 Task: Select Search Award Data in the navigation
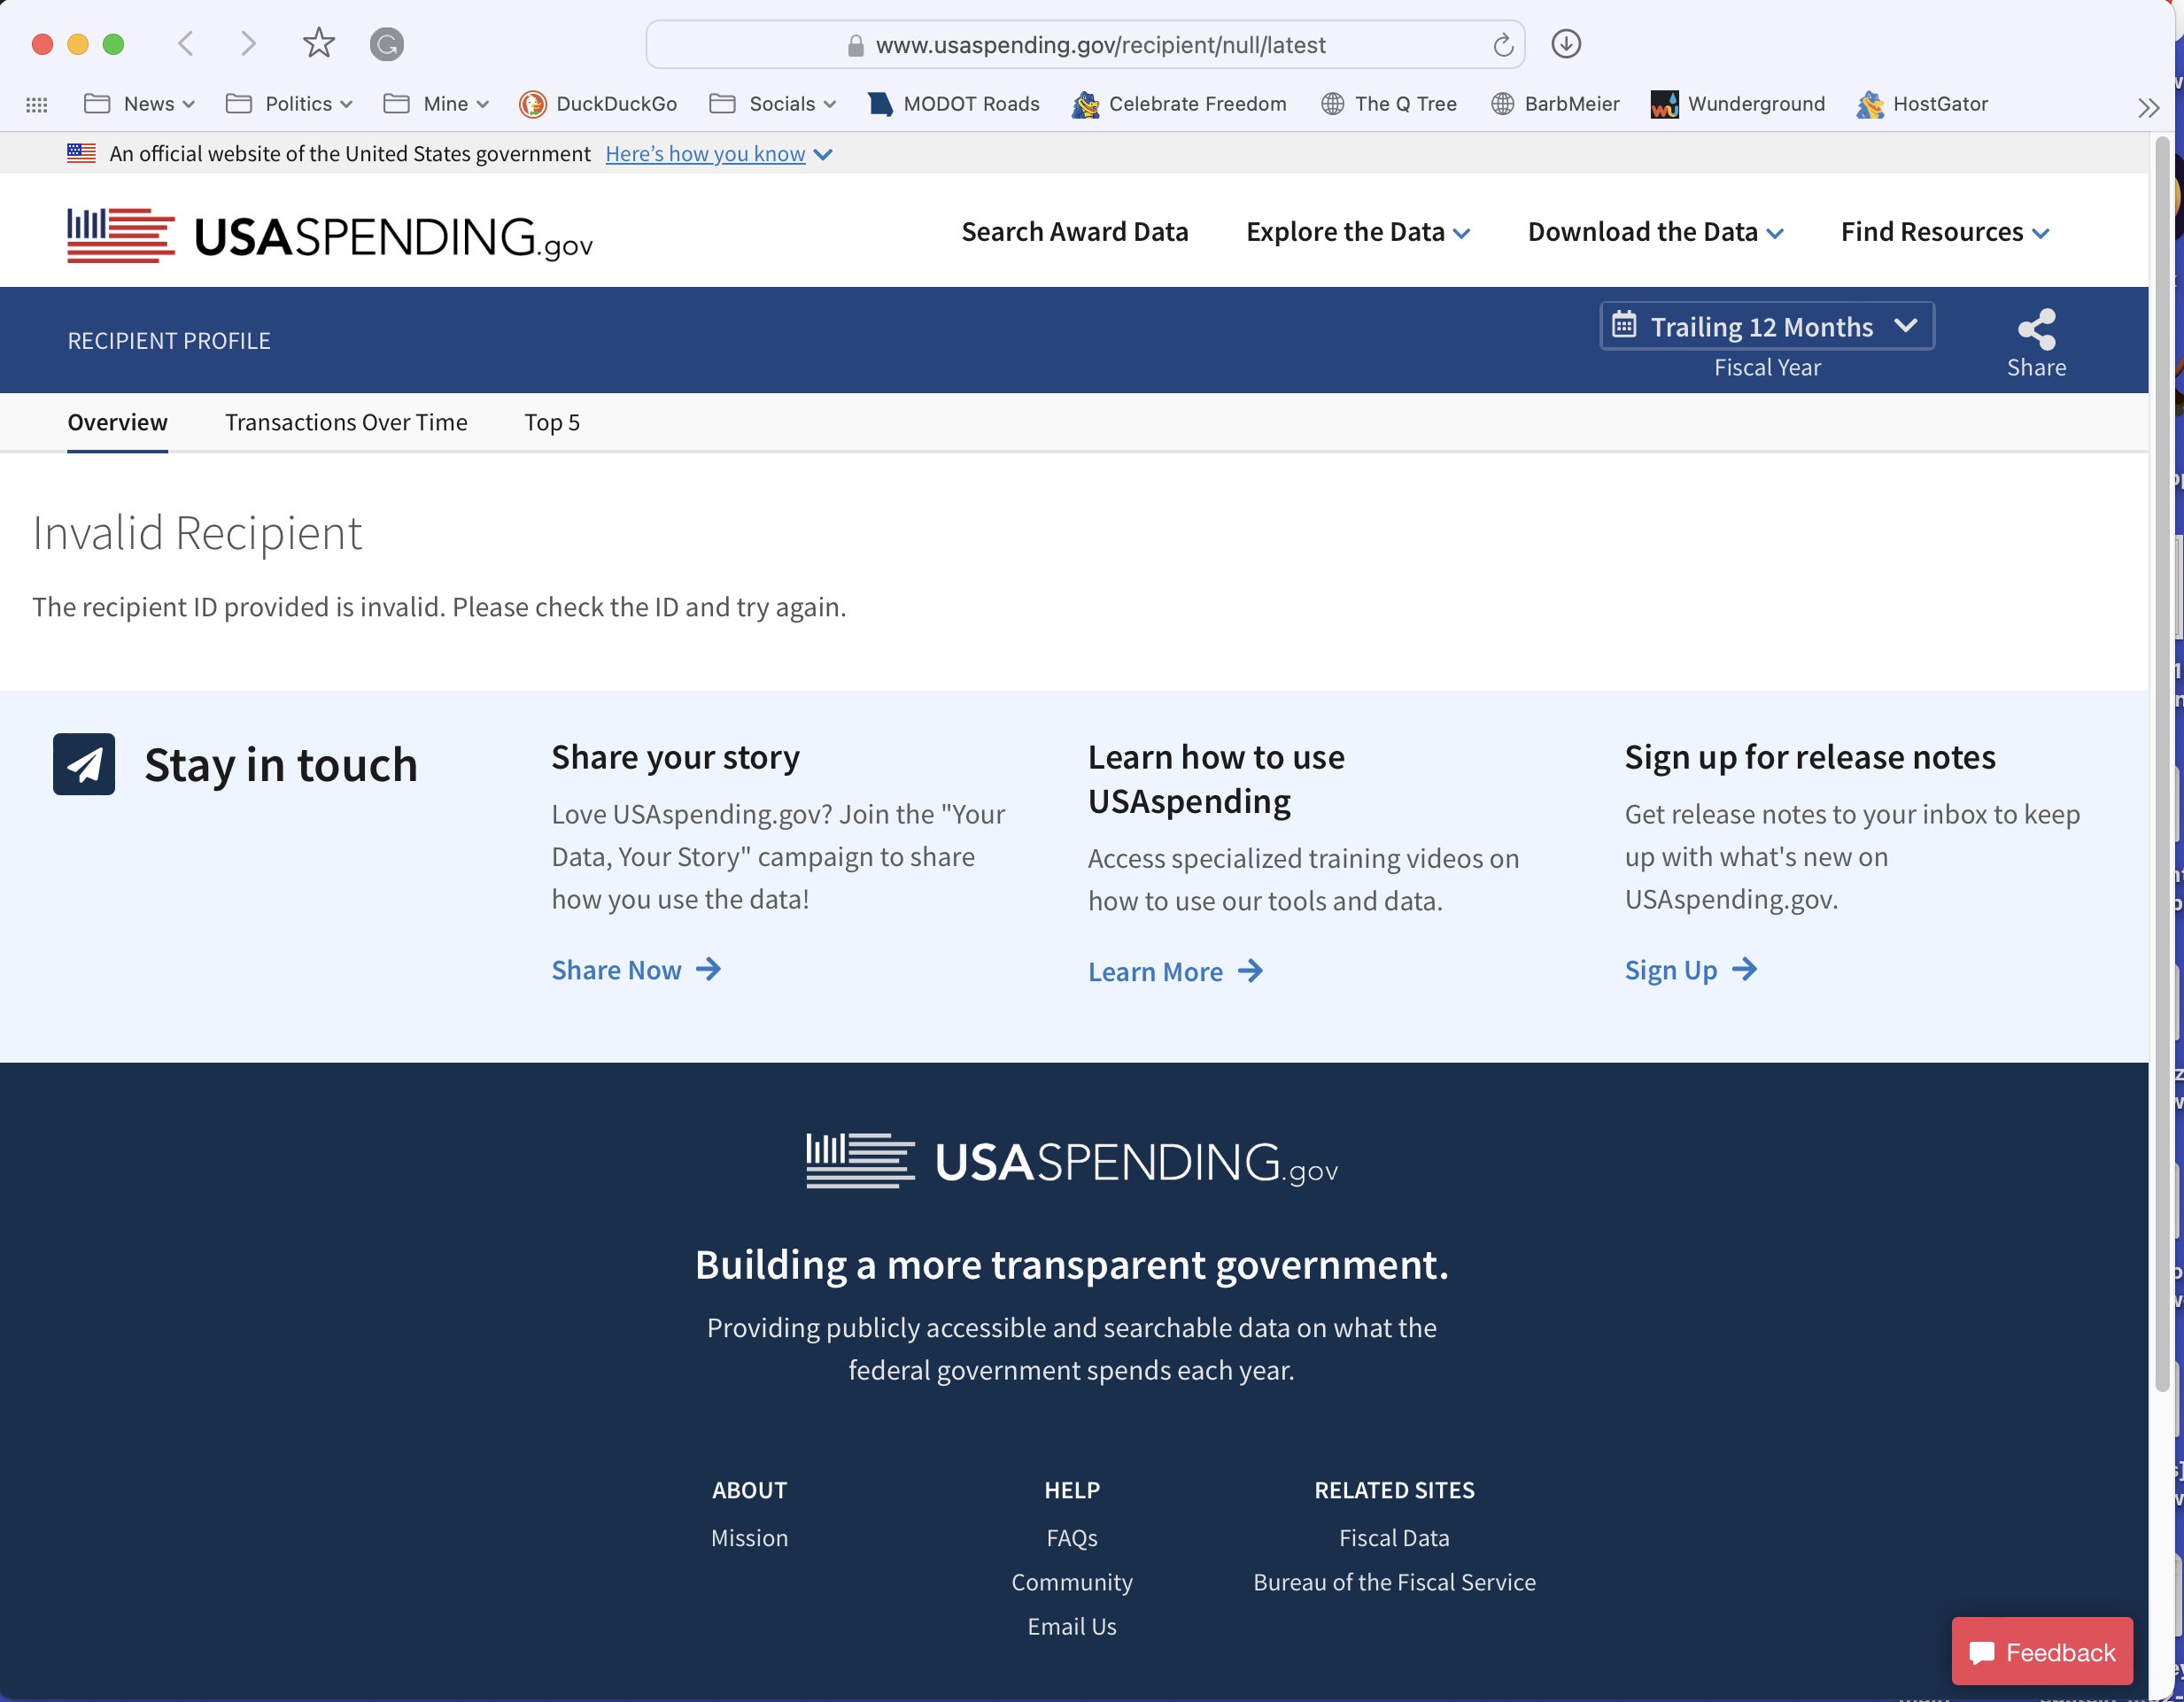point(1075,232)
